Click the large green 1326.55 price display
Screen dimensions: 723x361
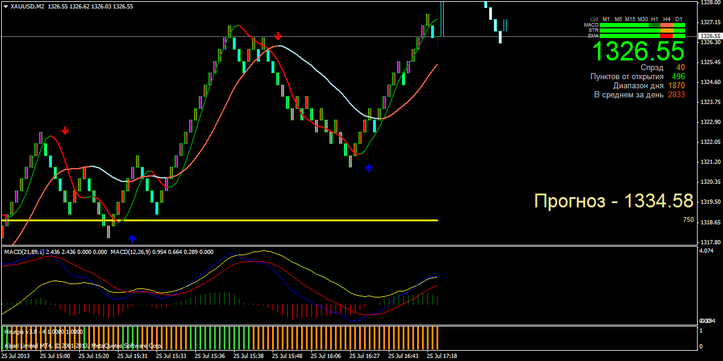(x=638, y=51)
